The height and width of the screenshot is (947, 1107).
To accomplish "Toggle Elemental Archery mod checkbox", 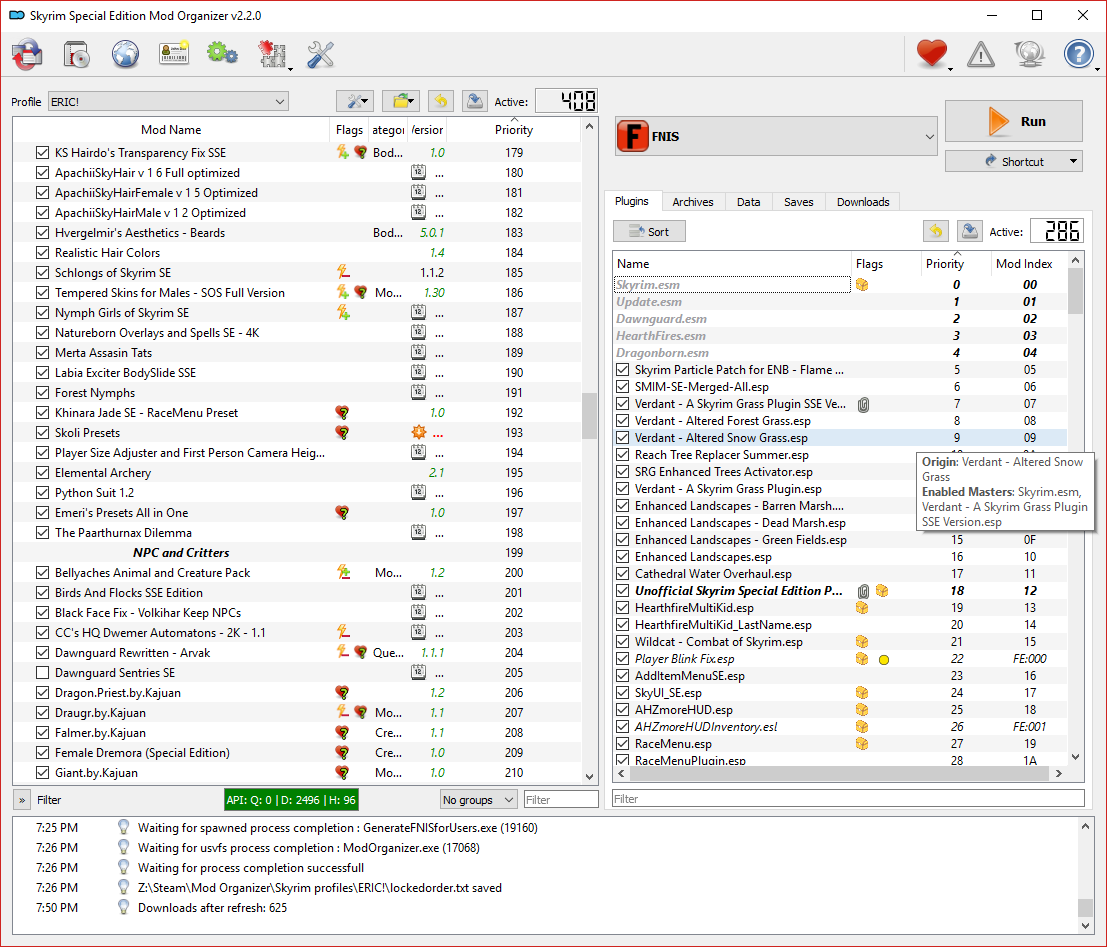I will (42, 473).
